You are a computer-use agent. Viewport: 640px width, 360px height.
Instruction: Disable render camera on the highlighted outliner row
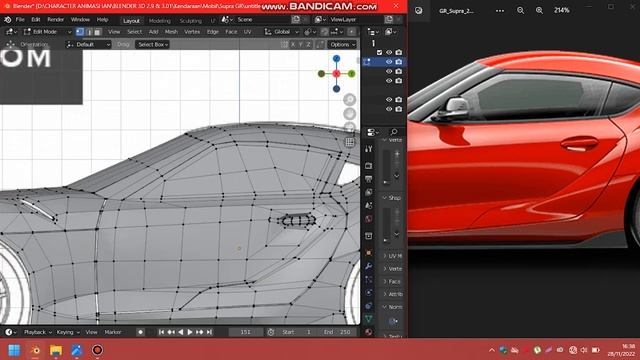click(399, 62)
